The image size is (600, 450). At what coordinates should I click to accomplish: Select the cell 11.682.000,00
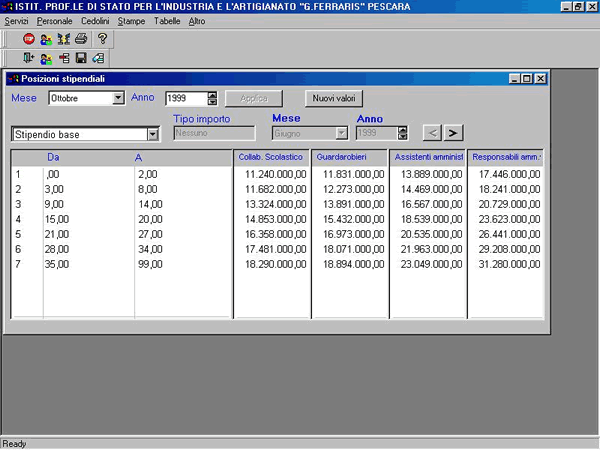click(276, 189)
